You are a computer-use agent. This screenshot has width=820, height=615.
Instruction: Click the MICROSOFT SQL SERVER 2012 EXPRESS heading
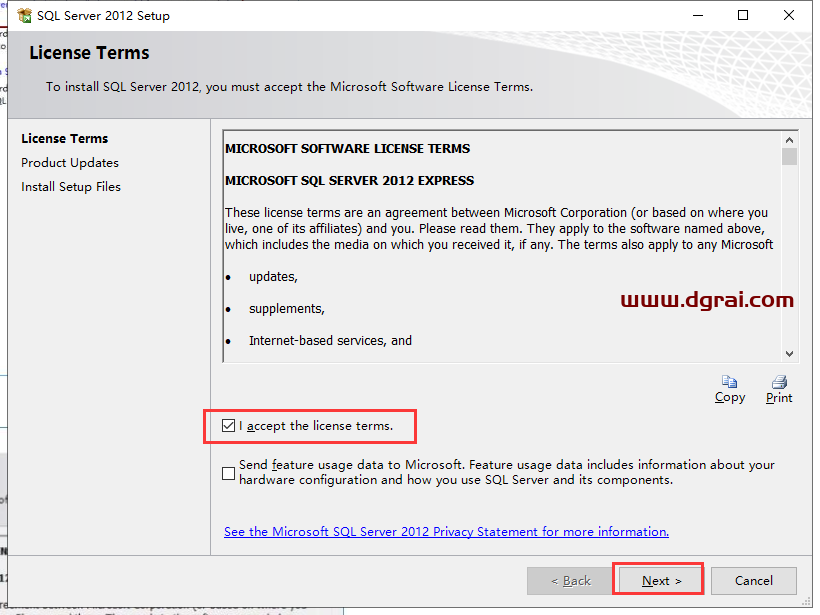click(x=349, y=180)
